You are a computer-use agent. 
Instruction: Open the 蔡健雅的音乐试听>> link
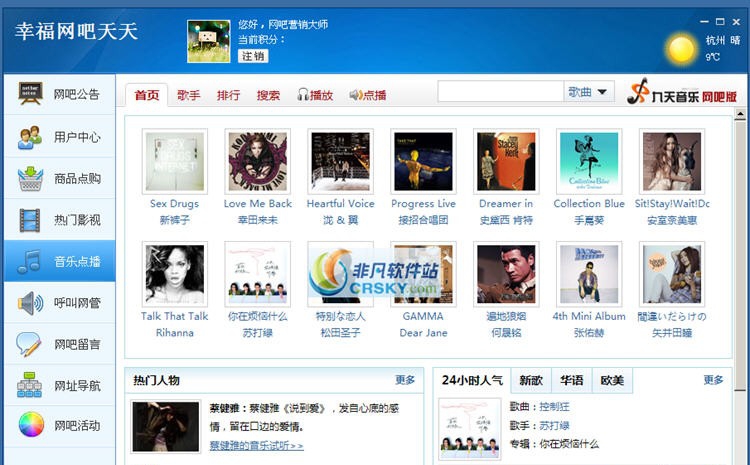point(256,445)
